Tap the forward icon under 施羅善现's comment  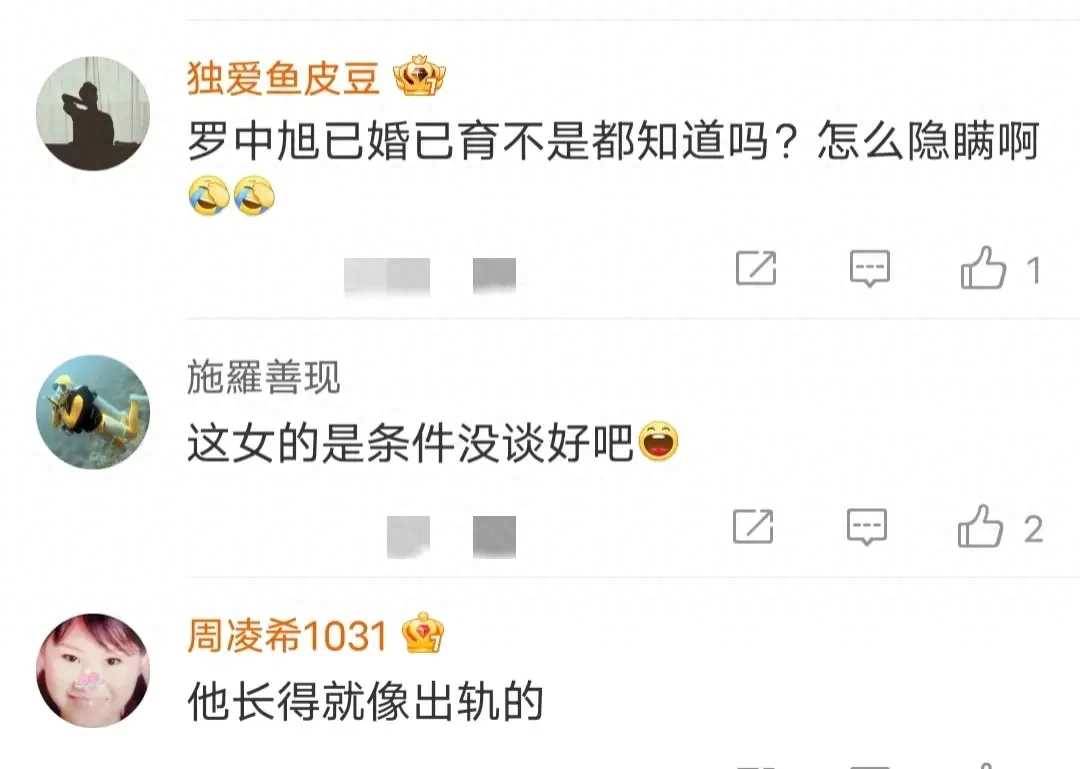tap(753, 526)
